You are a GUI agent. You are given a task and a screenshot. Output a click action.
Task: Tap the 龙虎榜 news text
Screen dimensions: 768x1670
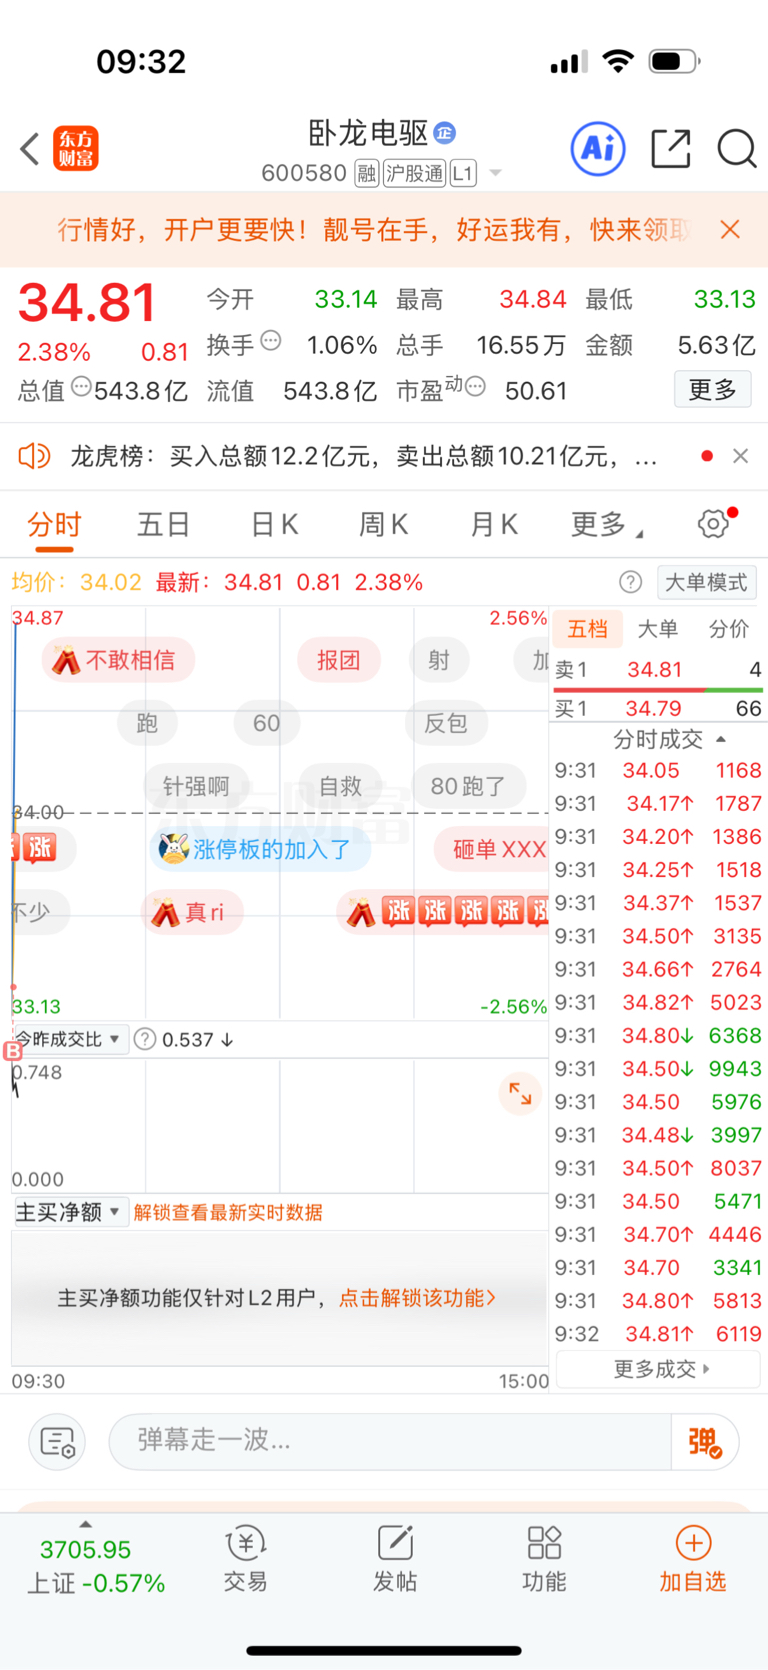tap(364, 456)
